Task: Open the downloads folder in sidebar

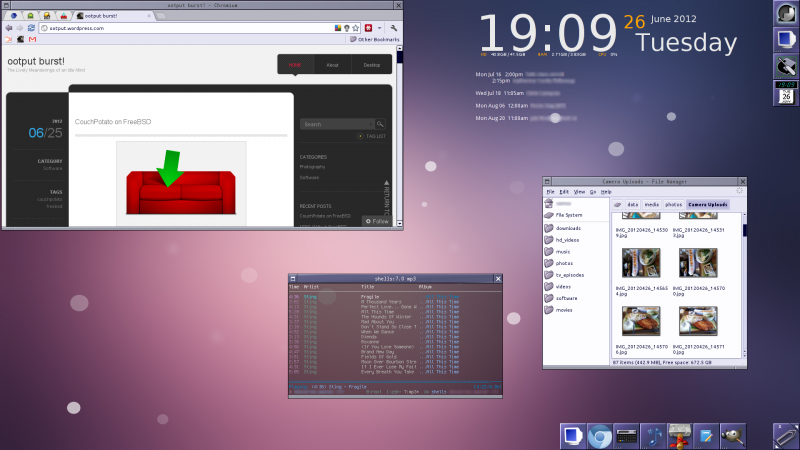Action: point(563,228)
